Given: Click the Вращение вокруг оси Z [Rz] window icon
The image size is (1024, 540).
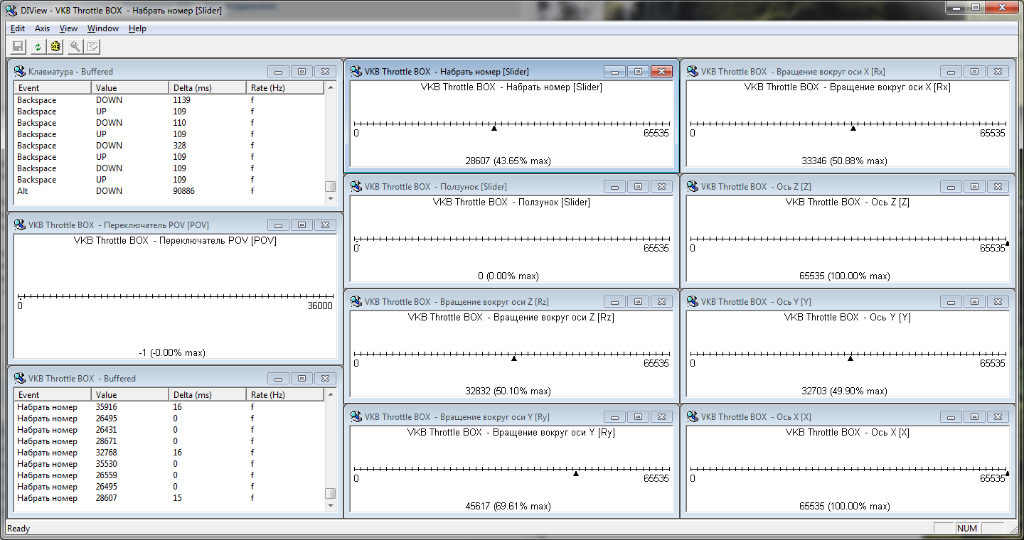Looking at the screenshot, I should (x=357, y=301).
